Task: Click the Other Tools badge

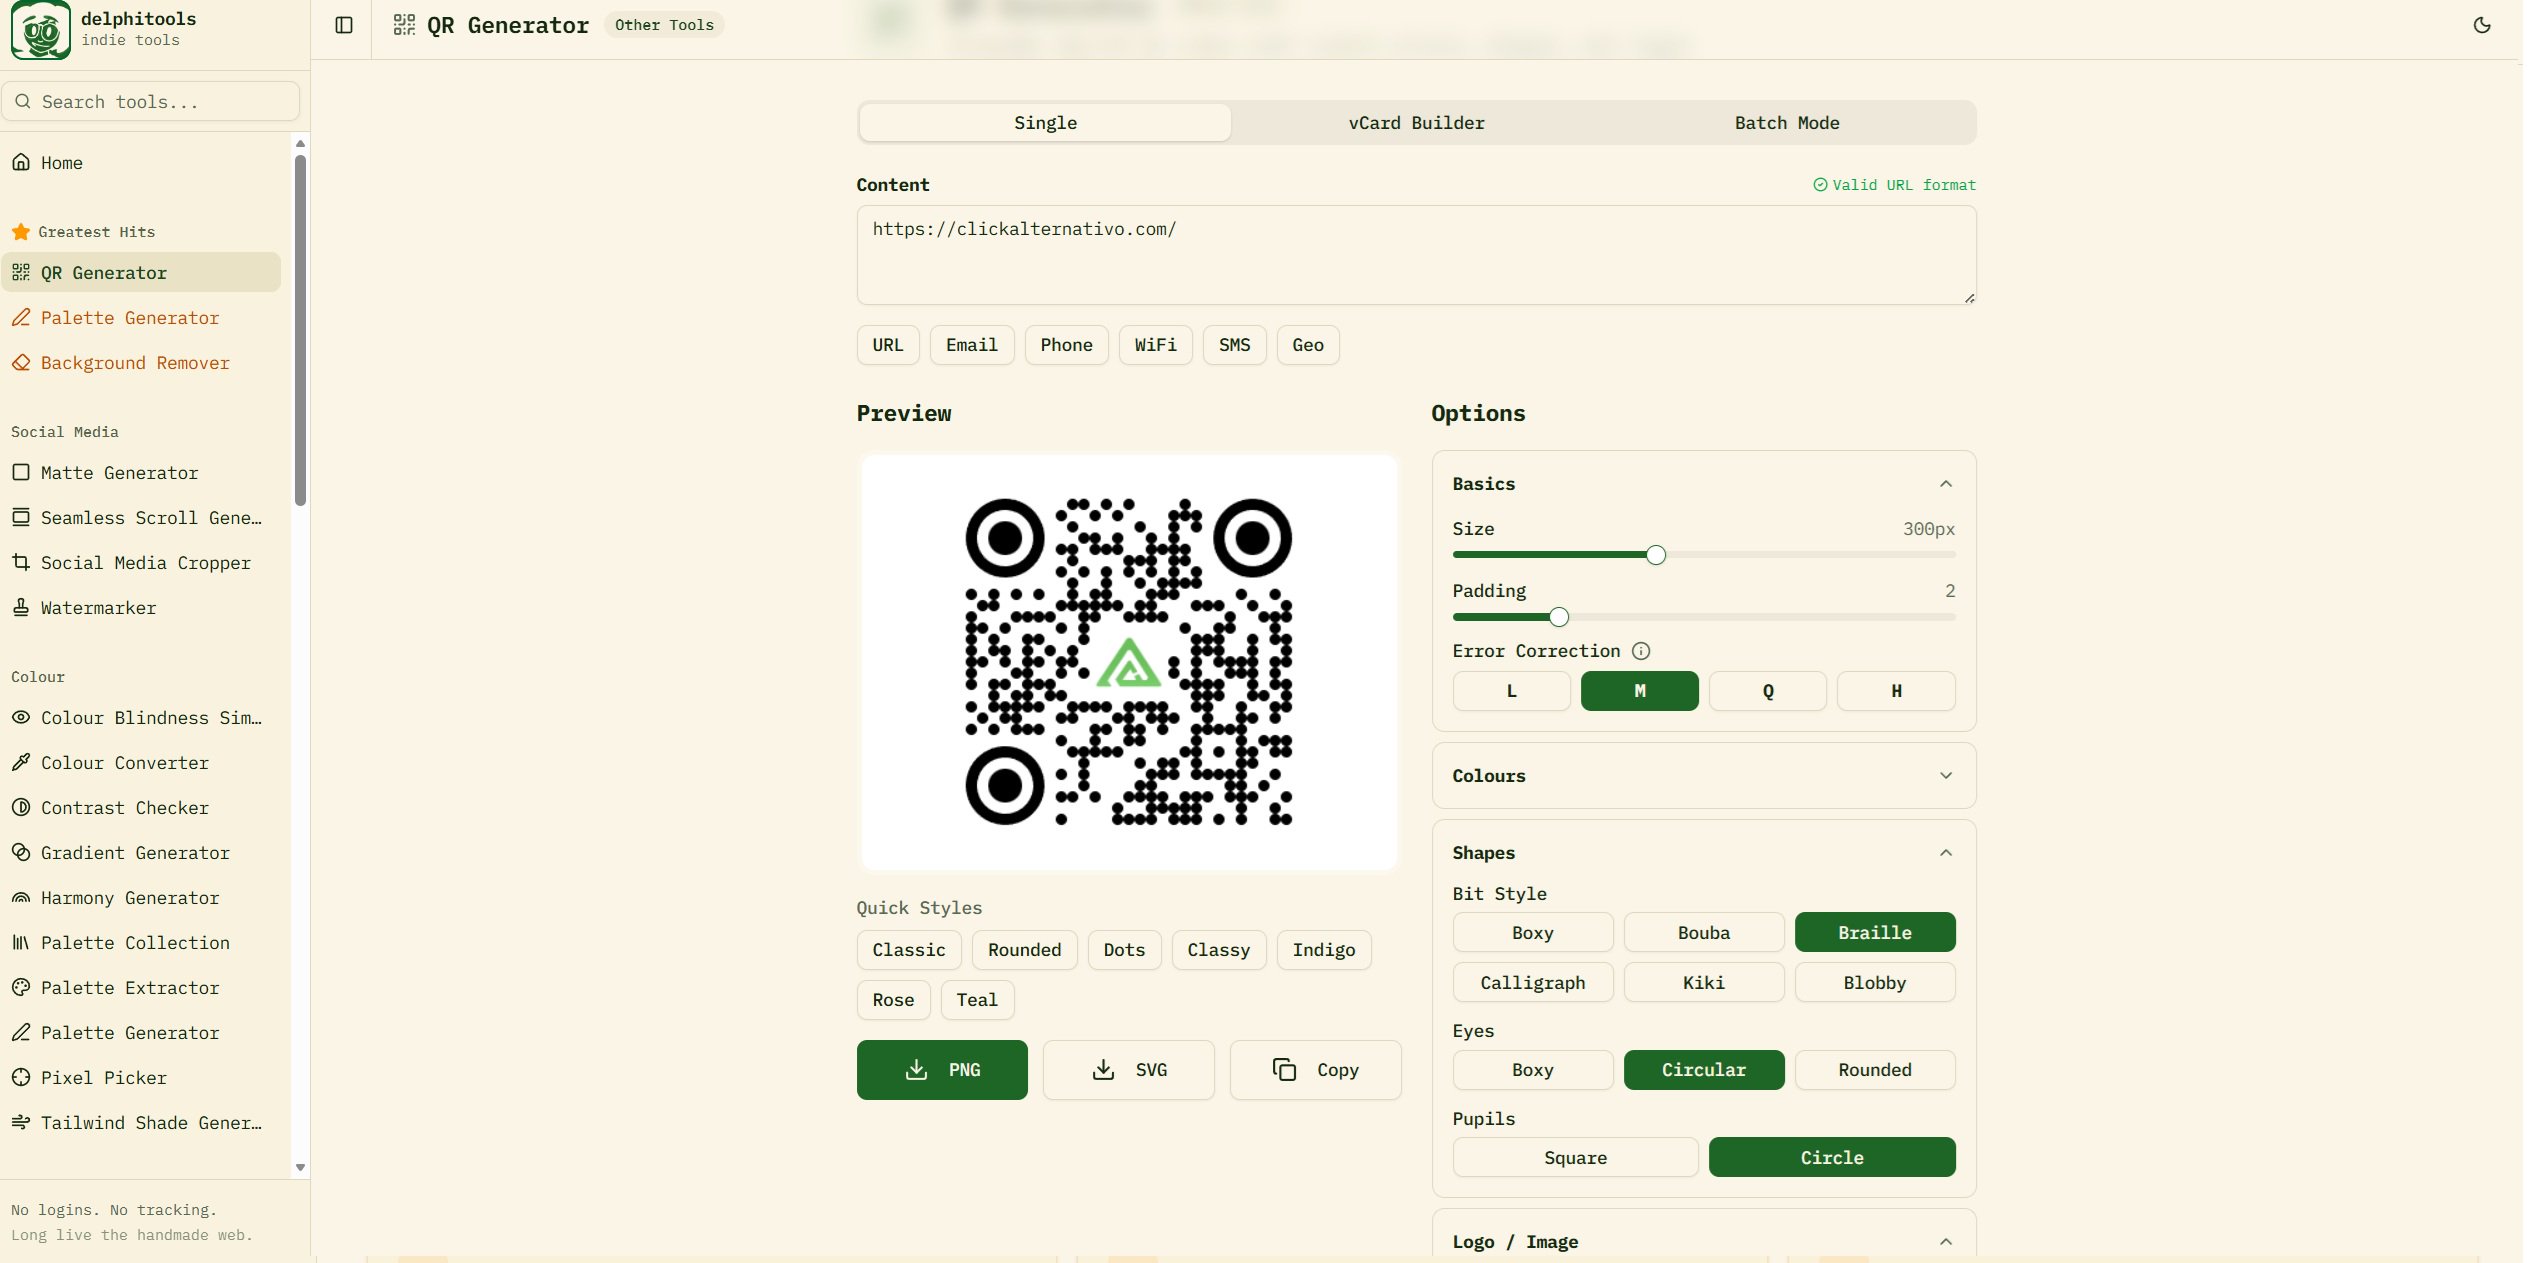Action: pyautogui.click(x=664, y=25)
